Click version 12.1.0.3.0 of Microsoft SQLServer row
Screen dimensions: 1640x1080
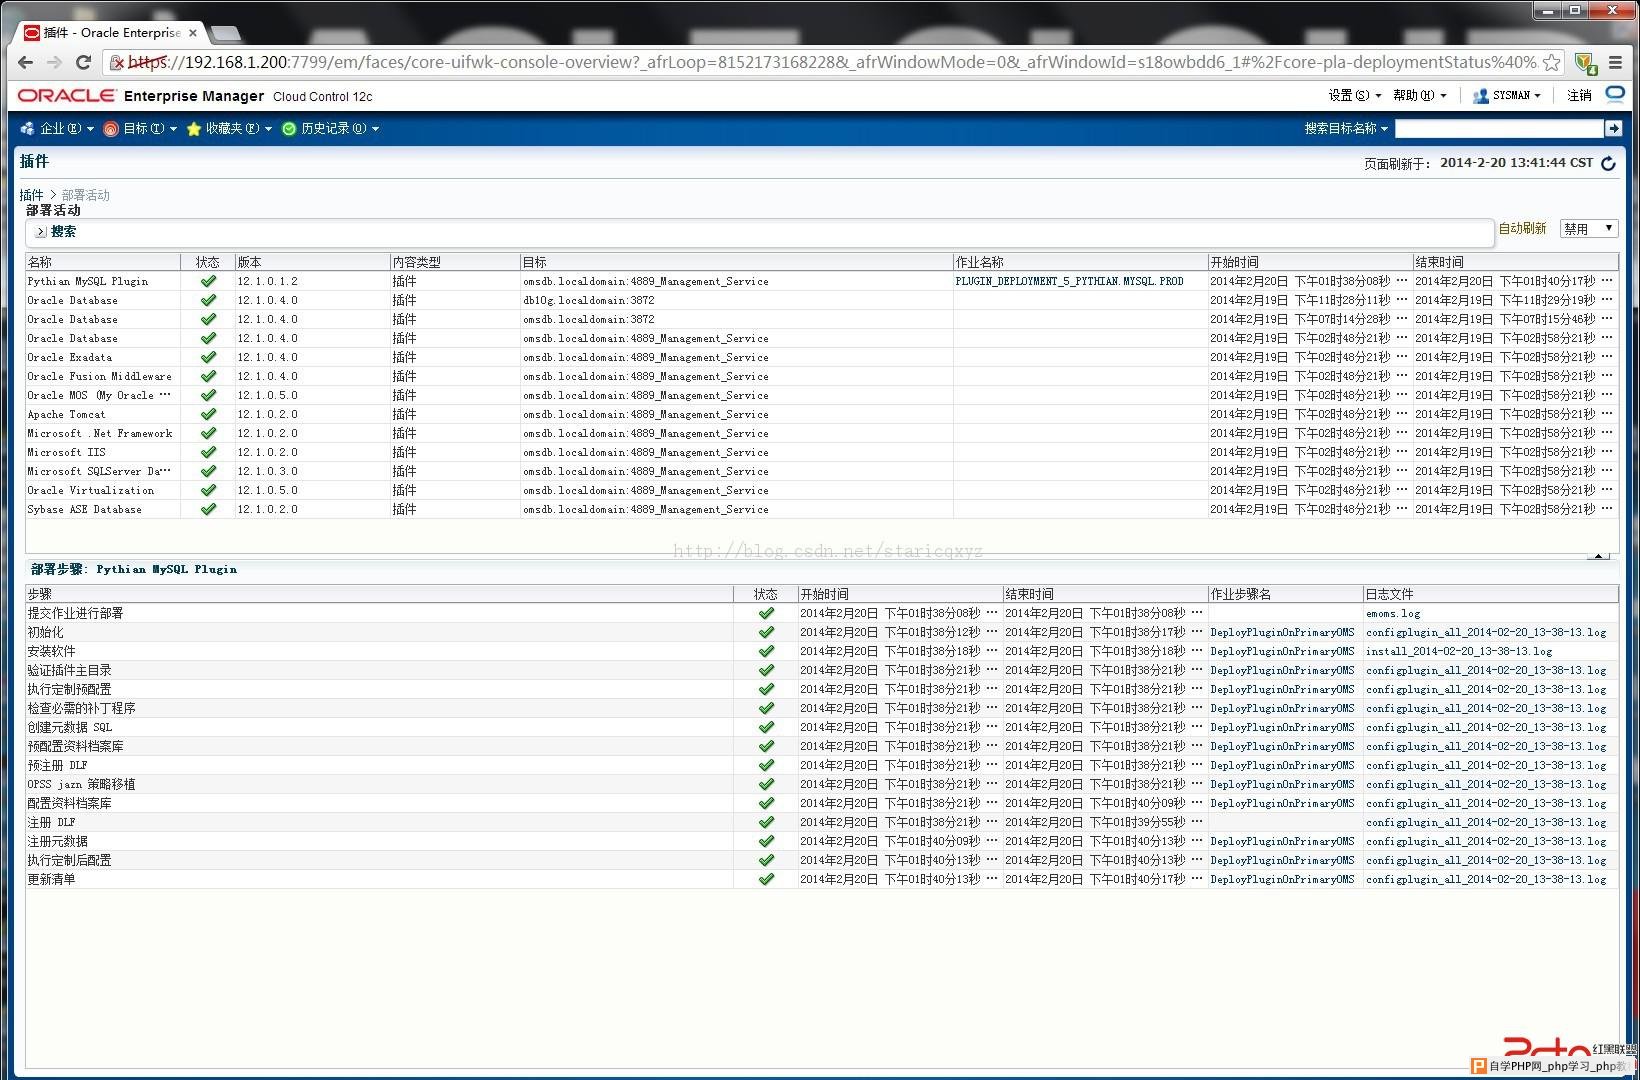267,471
